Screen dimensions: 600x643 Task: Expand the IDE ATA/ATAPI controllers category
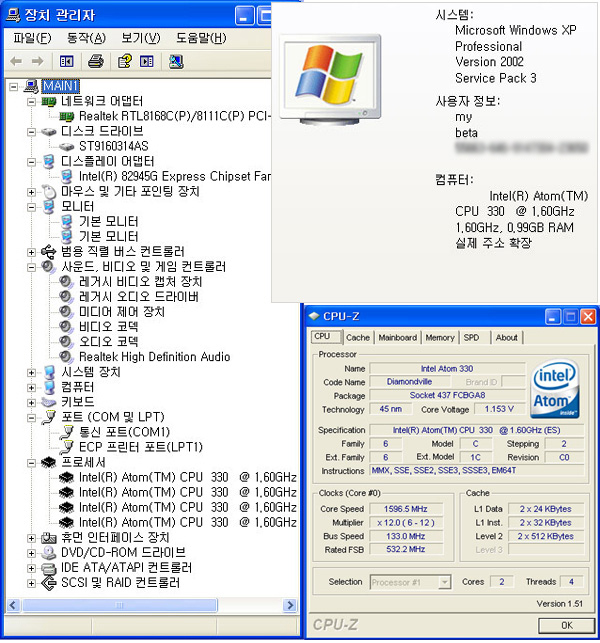coord(31,568)
